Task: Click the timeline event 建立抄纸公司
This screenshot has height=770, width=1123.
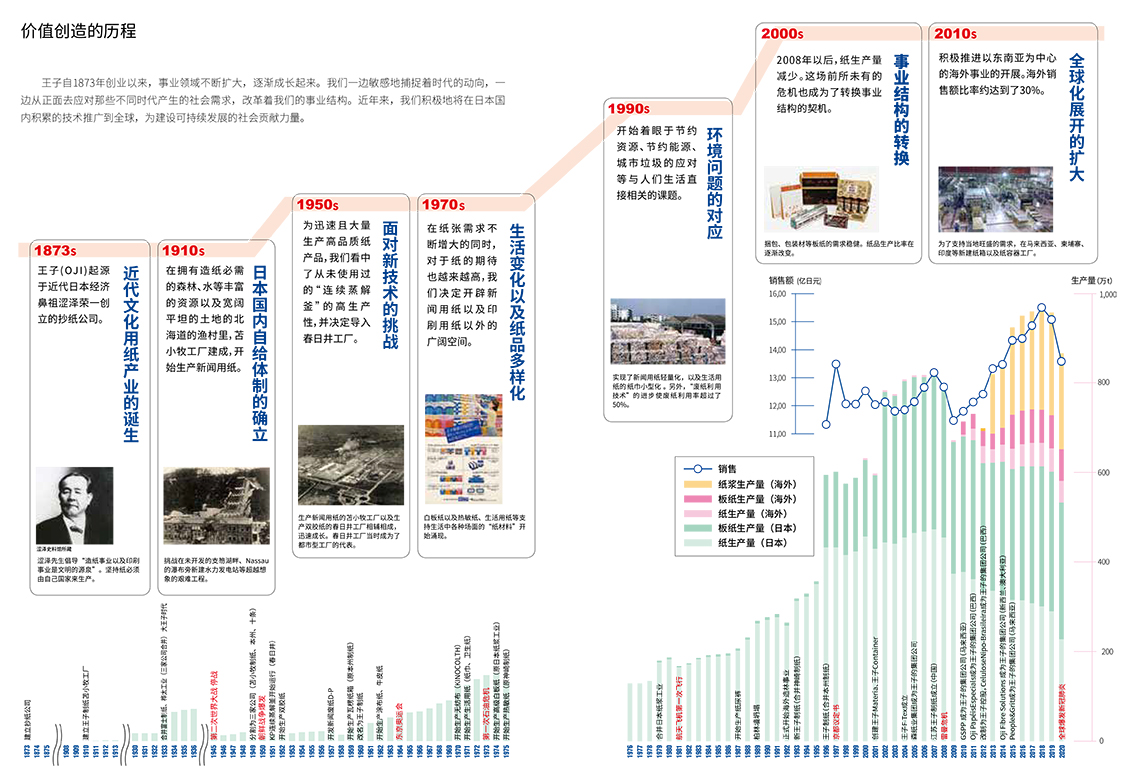Action: pyautogui.click(x=27, y=720)
